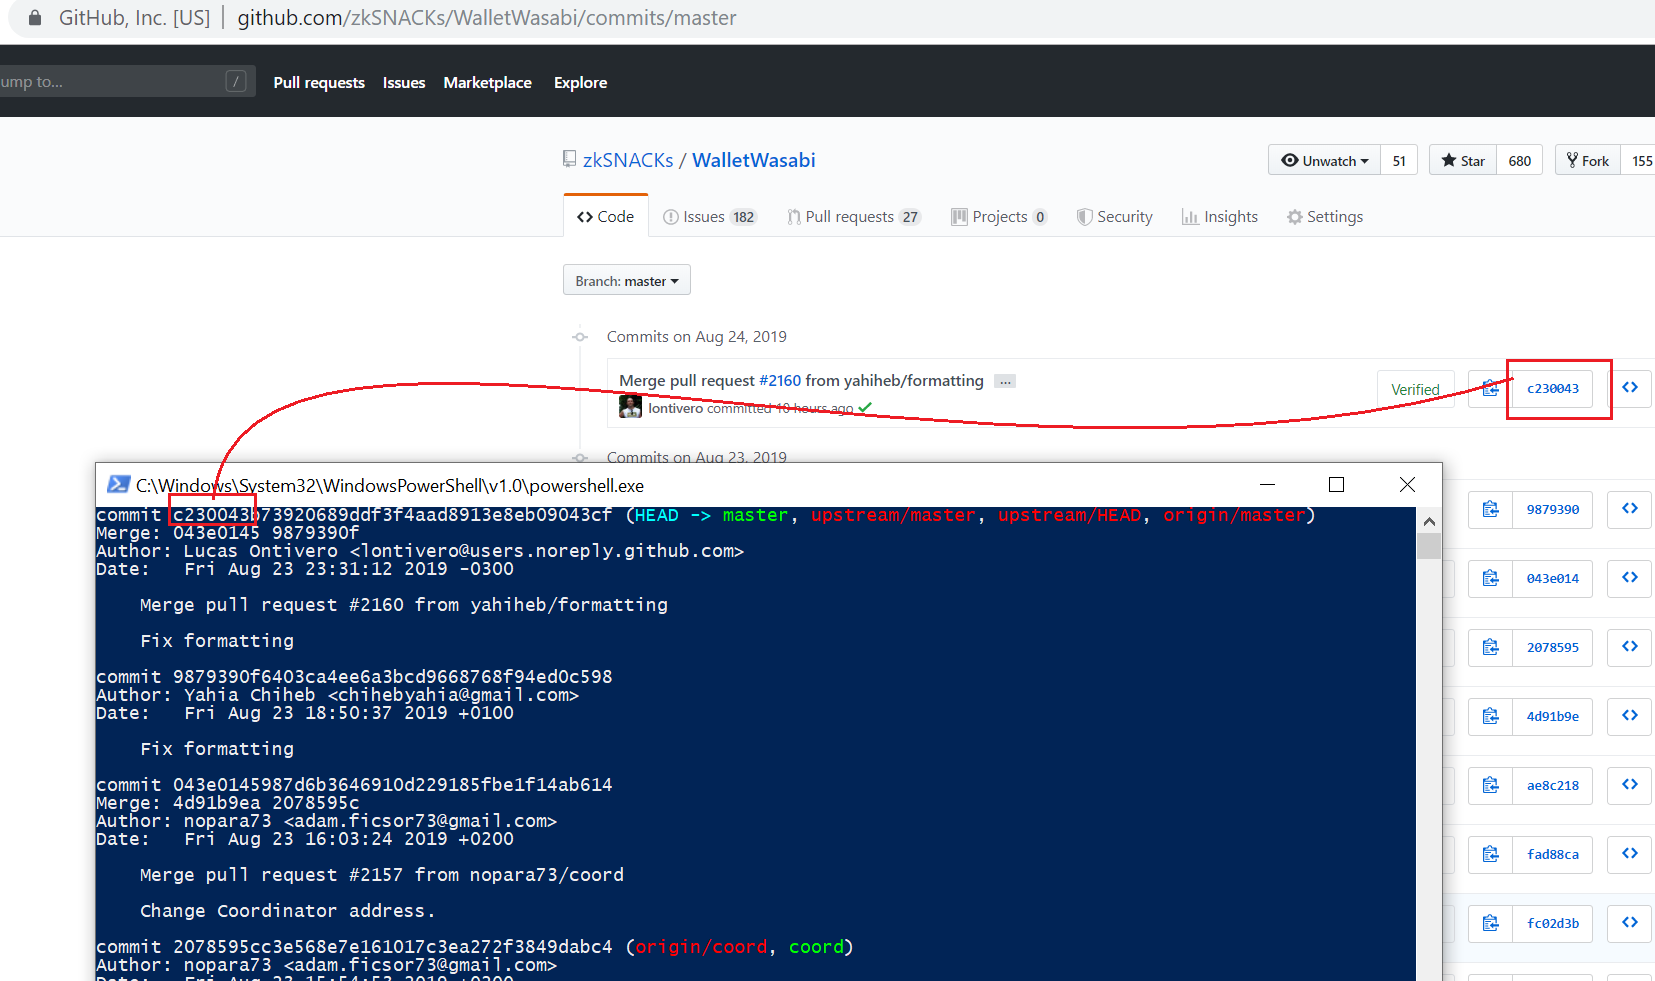Viewport: 1655px width, 981px height.
Task: Copy full SHA for commit fad88ca
Action: [x=1490, y=854]
